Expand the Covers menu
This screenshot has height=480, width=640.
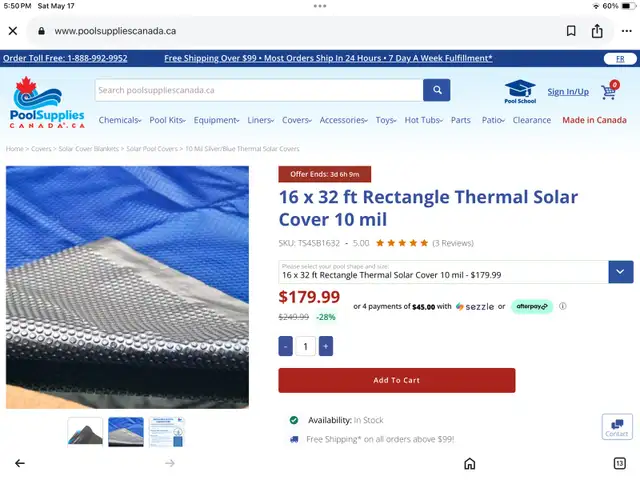297,120
